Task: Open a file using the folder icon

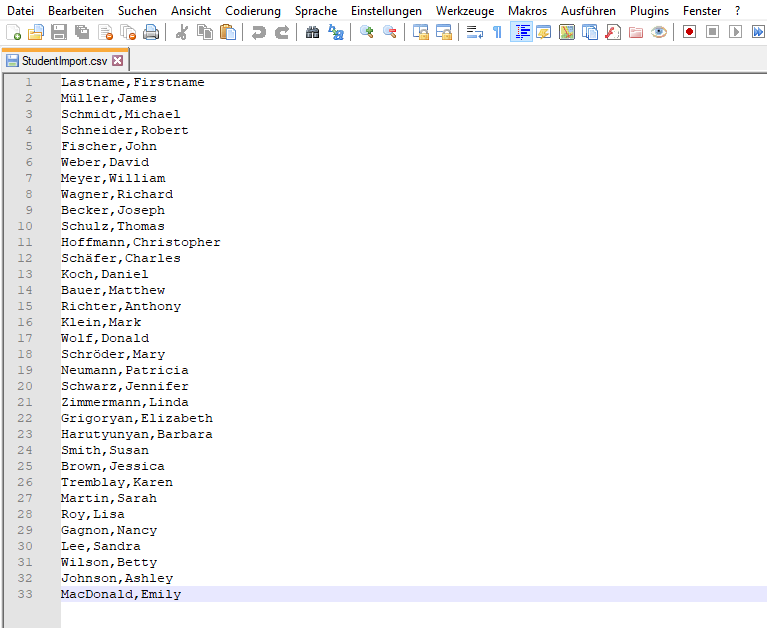Action: (36, 32)
